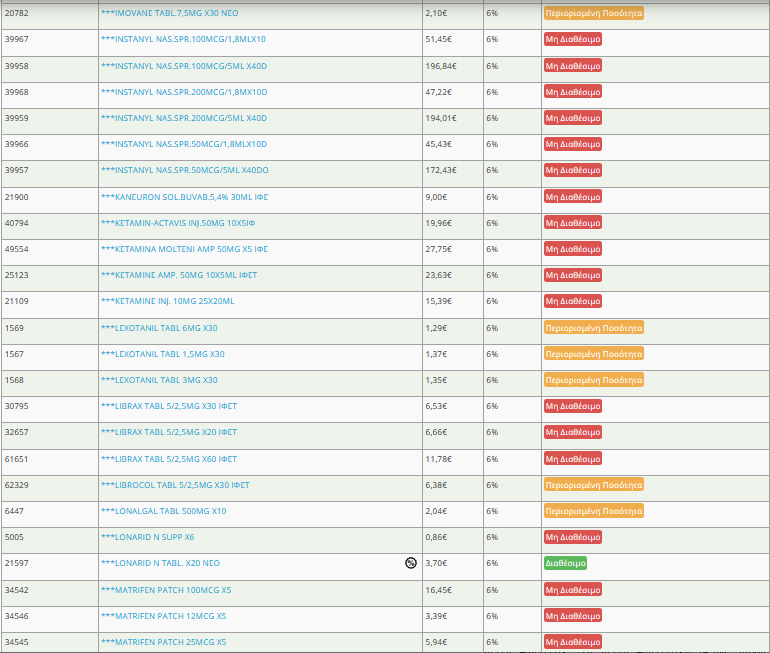Select KETAMINA MOLTENI AMP 50MG X5 link
Viewport: 770px width, 653px height.
(x=184, y=249)
